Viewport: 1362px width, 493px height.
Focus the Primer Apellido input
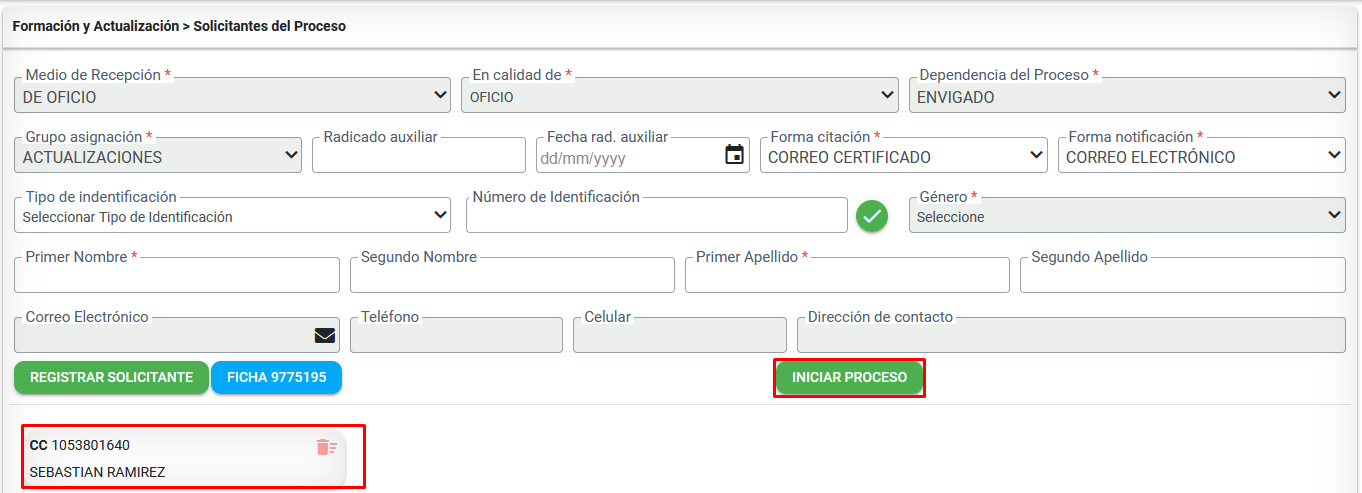(x=847, y=275)
